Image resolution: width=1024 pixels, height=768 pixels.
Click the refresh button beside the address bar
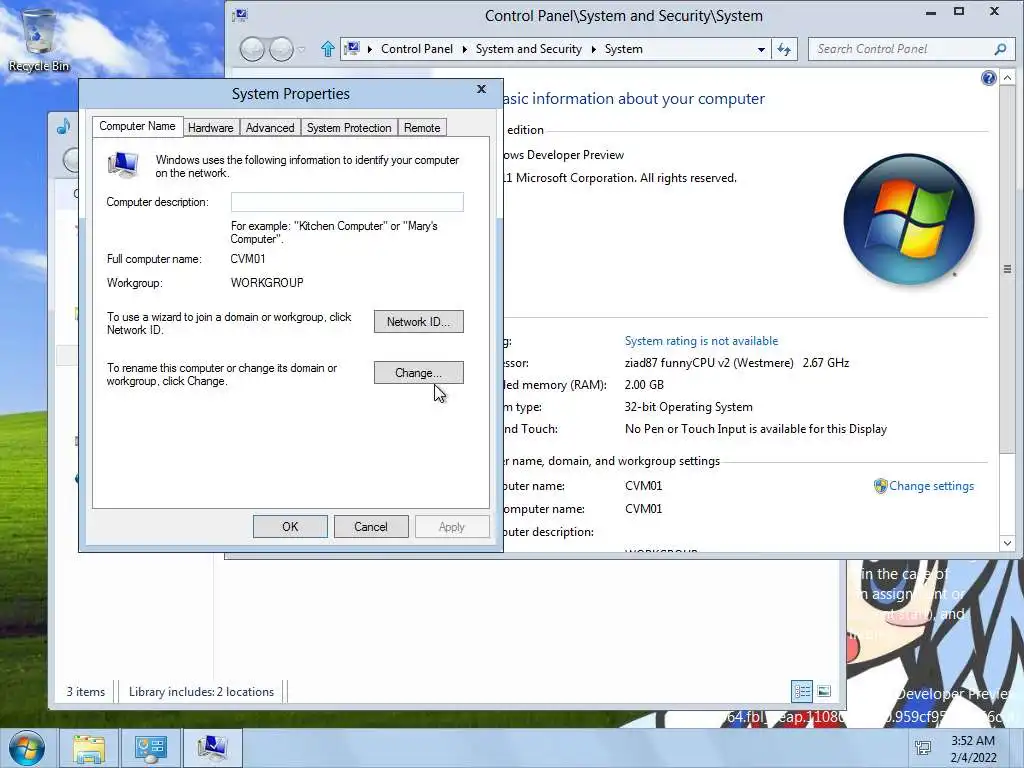784,49
